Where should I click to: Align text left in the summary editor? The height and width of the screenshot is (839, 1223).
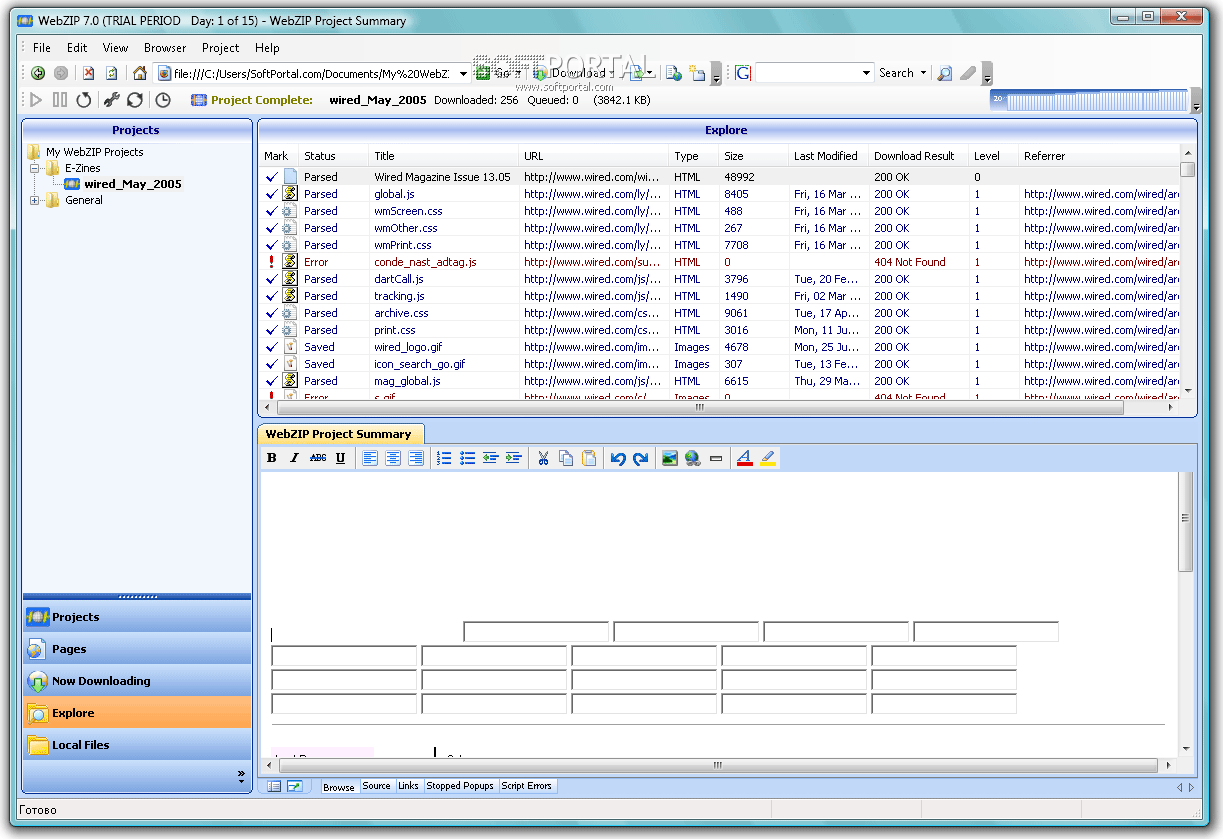(370, 458)
